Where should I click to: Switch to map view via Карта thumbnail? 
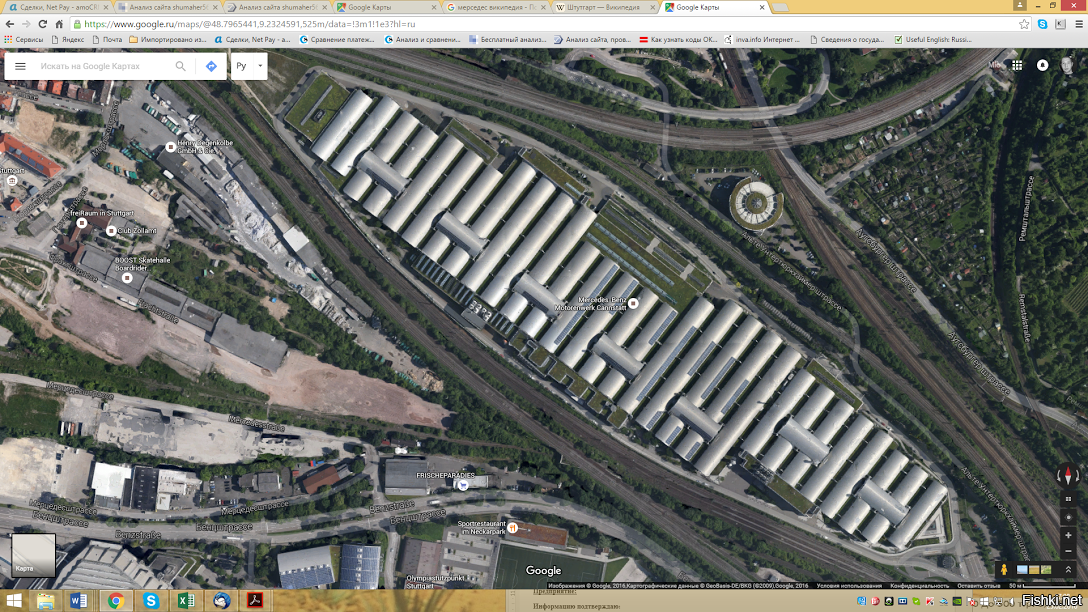point(33,555)
